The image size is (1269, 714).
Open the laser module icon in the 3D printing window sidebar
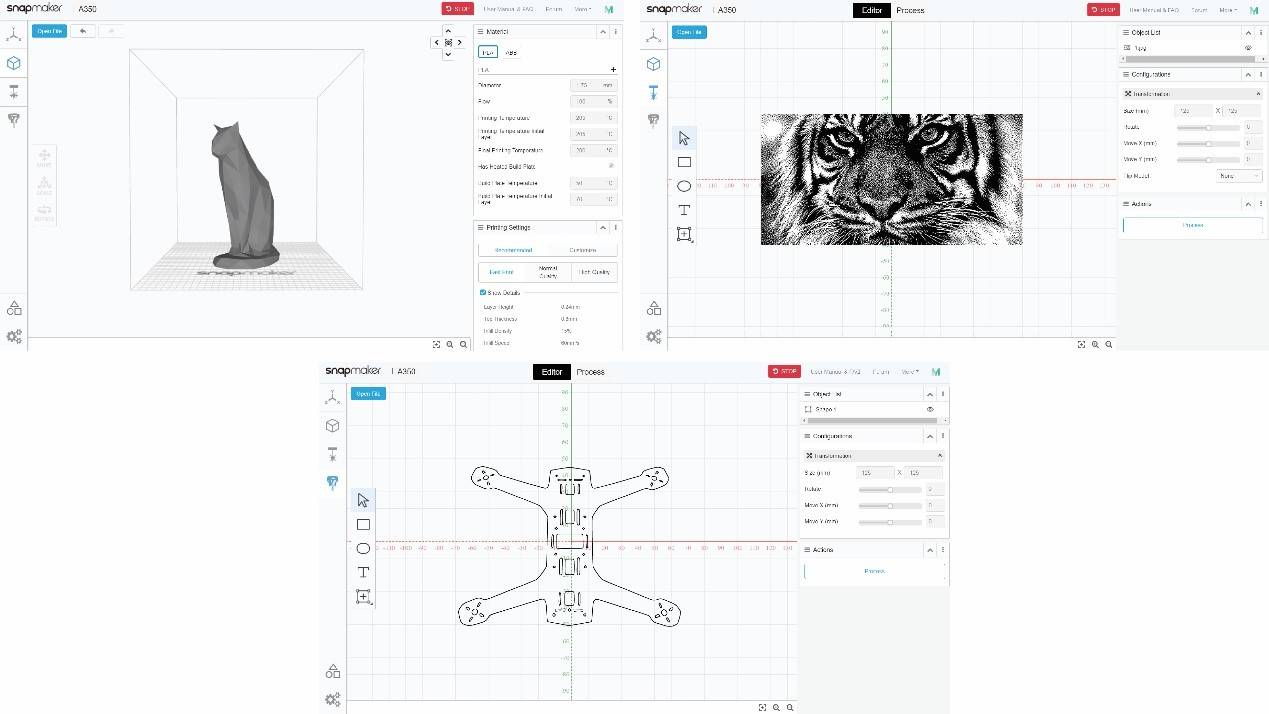[14, 92]
